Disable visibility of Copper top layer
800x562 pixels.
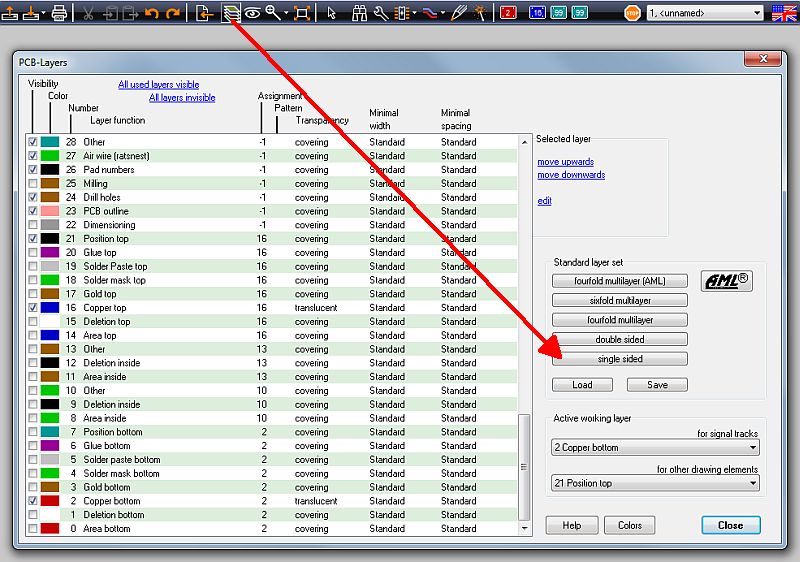point(33,308)
